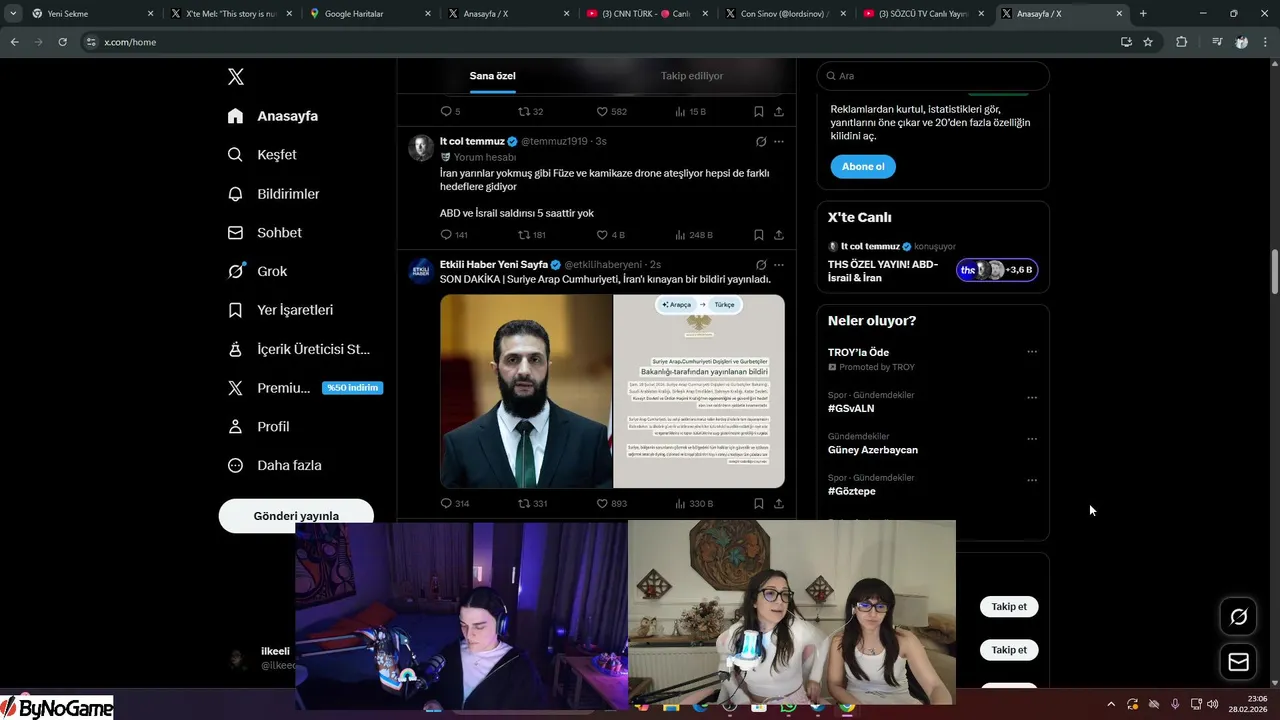Viewport: 1280px width, 720px height.
Task: Open bearded man photo in Etkili Haber post
Action: click(526, 391)
